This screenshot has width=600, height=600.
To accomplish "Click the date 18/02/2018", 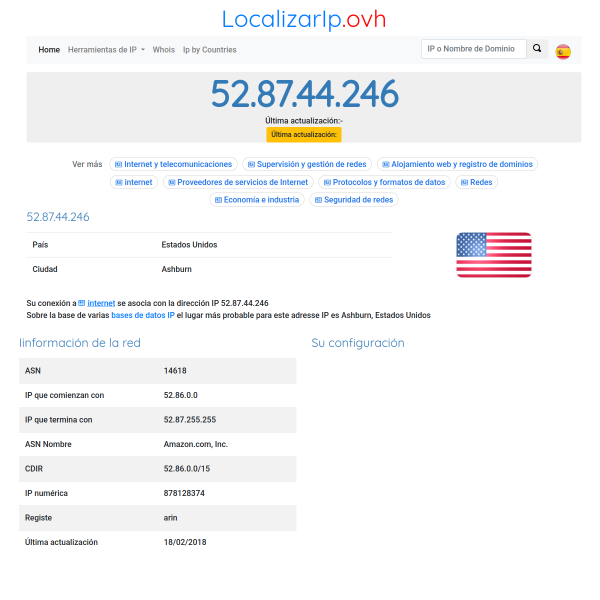I will coord(185,542).
